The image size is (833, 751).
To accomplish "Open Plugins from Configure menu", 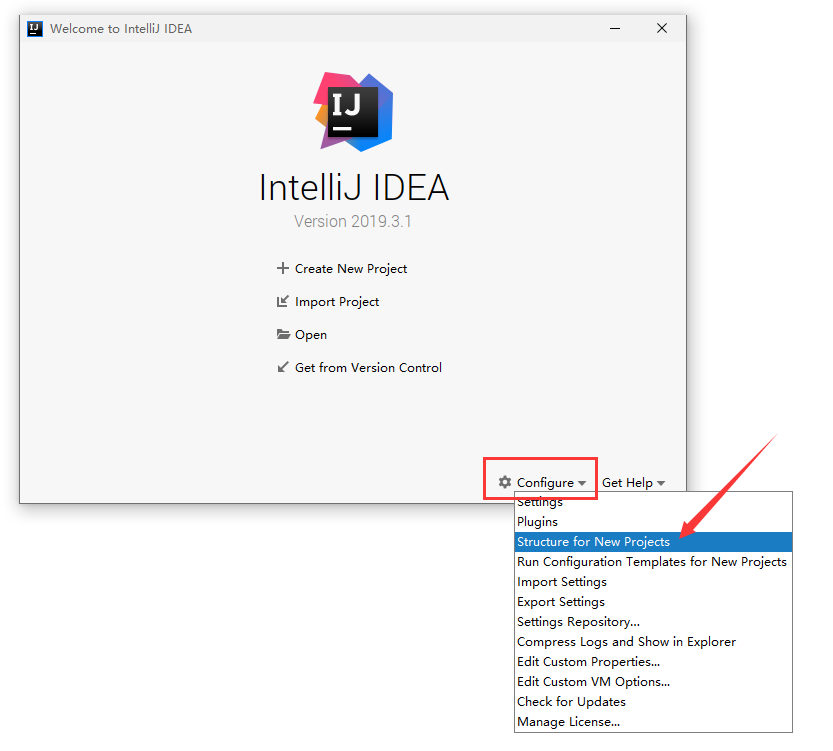I will tap(653, 522).
